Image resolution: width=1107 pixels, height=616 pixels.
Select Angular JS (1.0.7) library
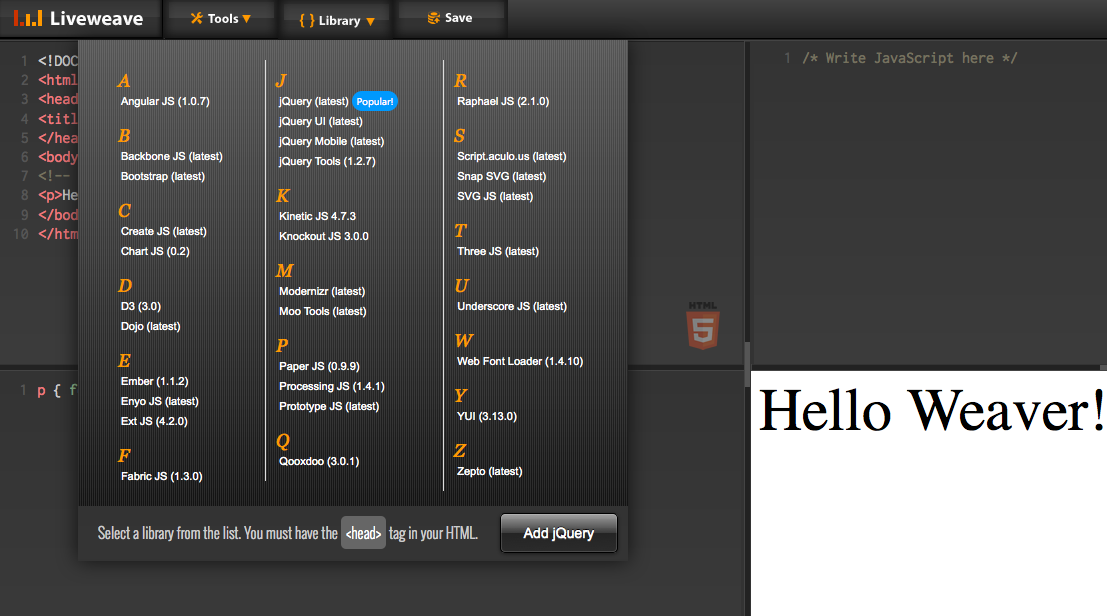coord(165,101)
